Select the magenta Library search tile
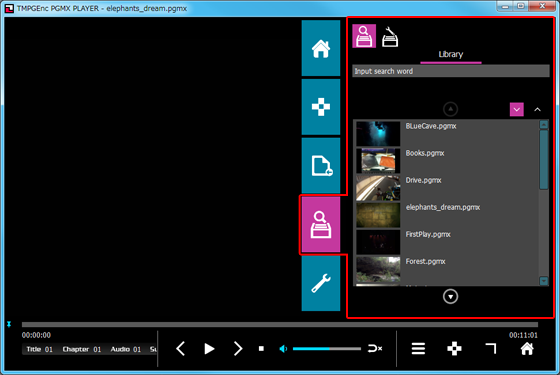Viewport: 560px width, 375px height. (321, 225)
